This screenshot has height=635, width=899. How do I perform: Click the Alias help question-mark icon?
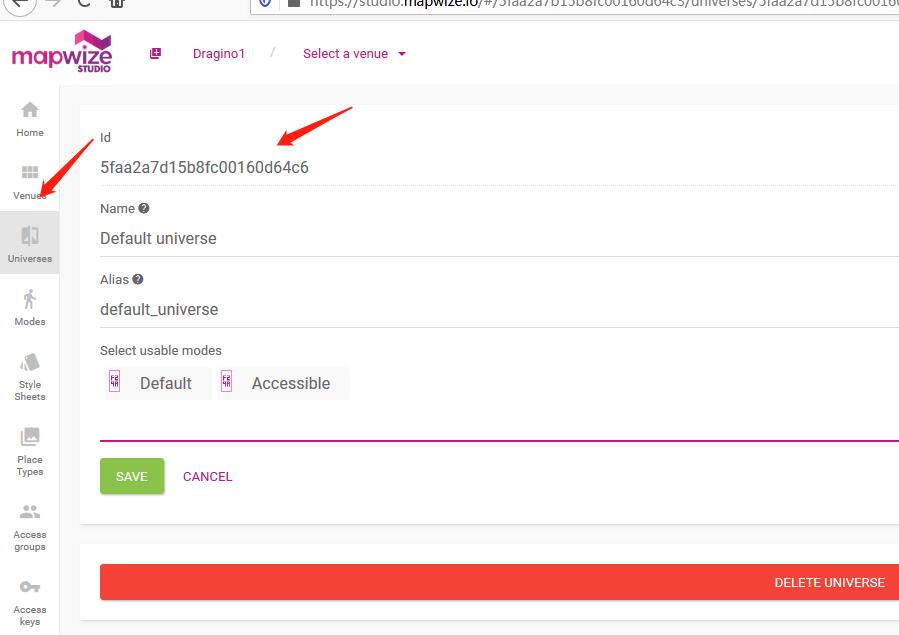point(138,279)
